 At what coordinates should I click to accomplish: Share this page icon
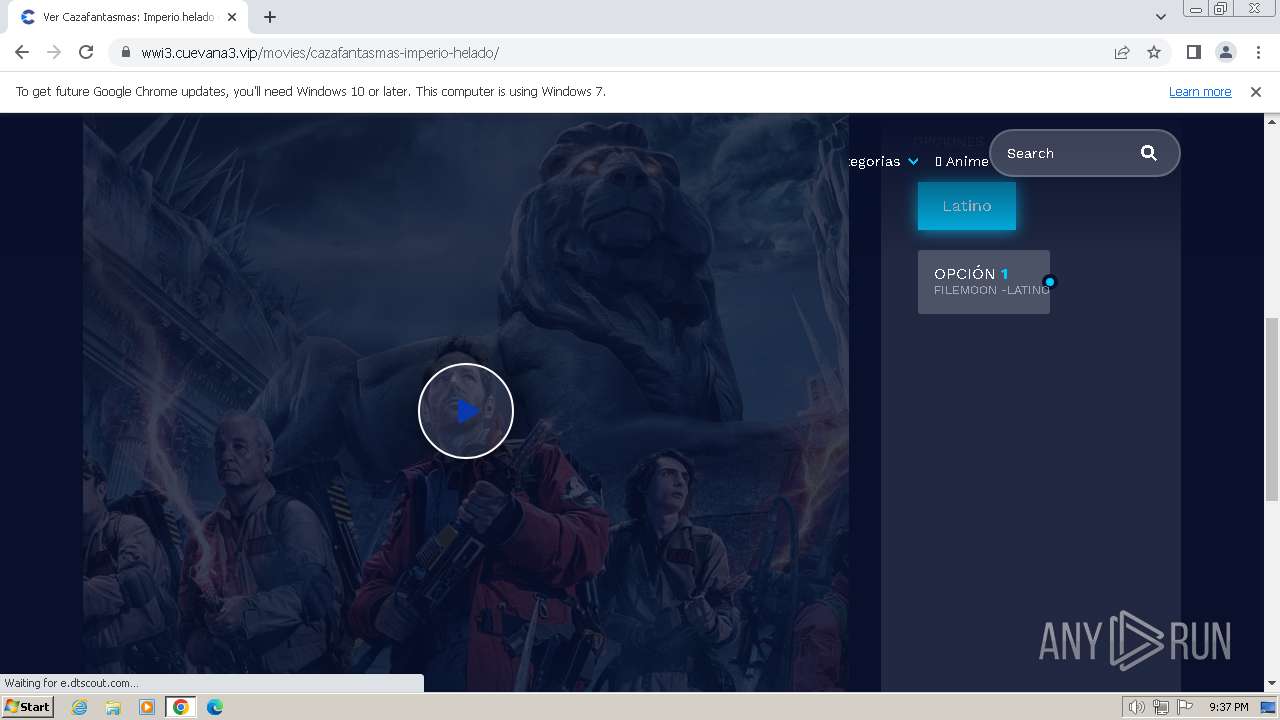coord(1122,52)
